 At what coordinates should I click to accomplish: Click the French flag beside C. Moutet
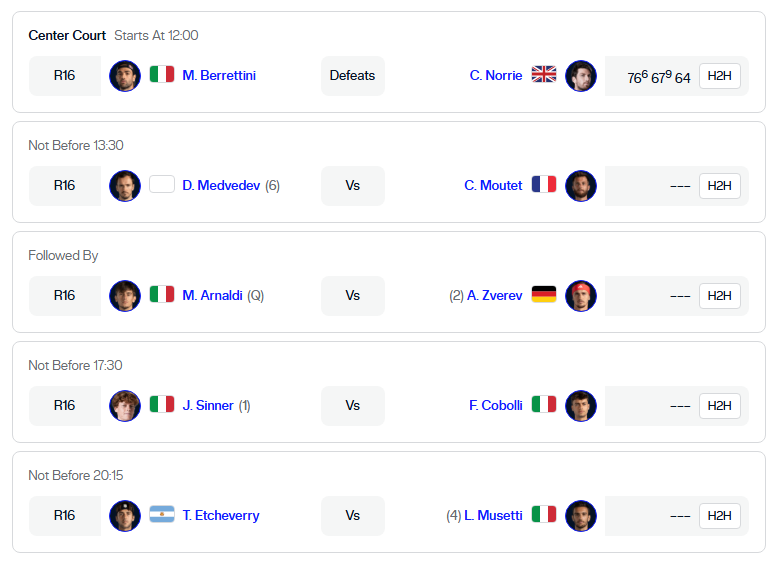tap(544, 185)
